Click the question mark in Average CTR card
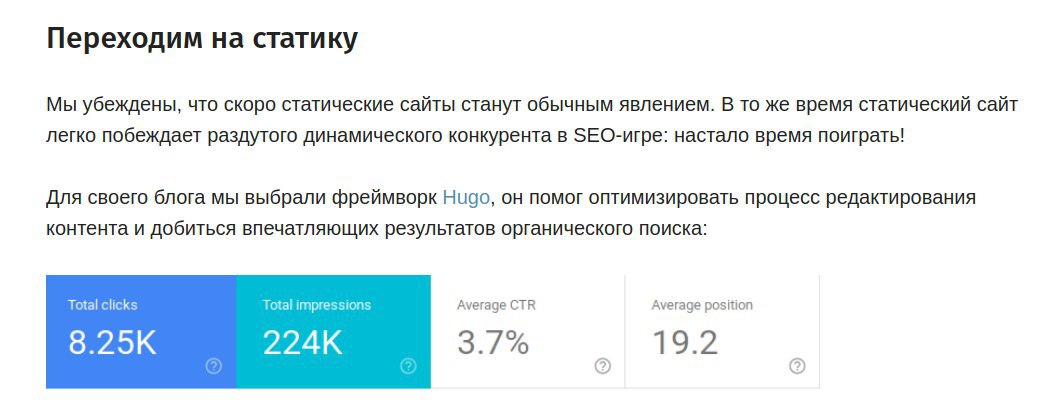 click(603, 366)
